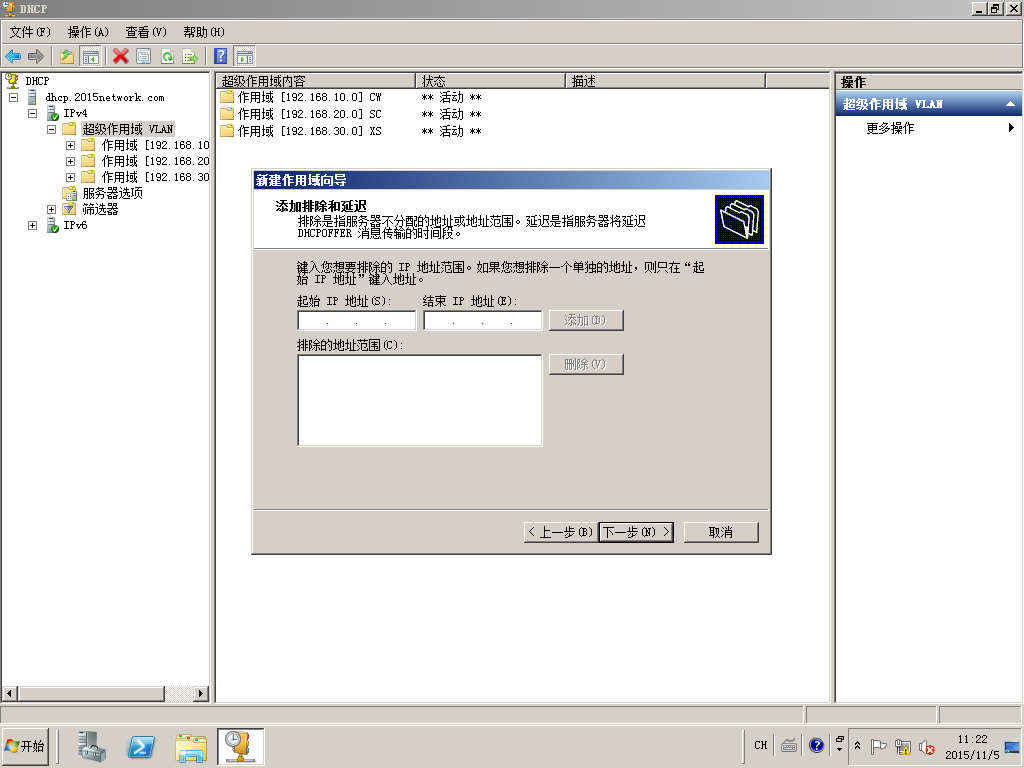Toggle the show/hide console tree icon
The image size is (1024, 768).
(x=90, y=57)
